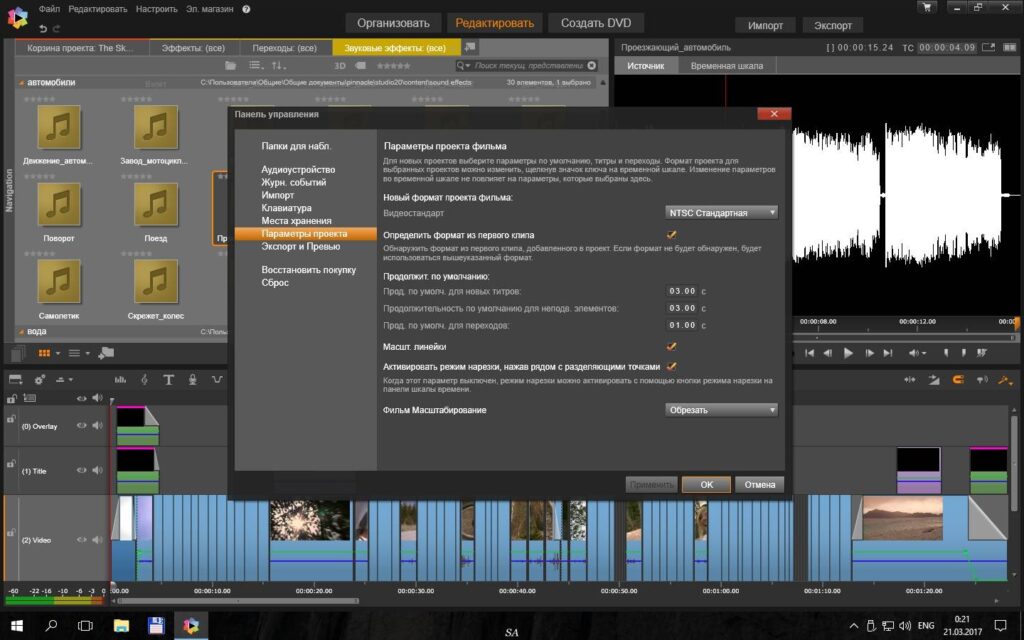Viewport: 1024px width, 640px height.
Task: Collapse the автомобили category
Action: pyautogui.click(x=21, y=83)
